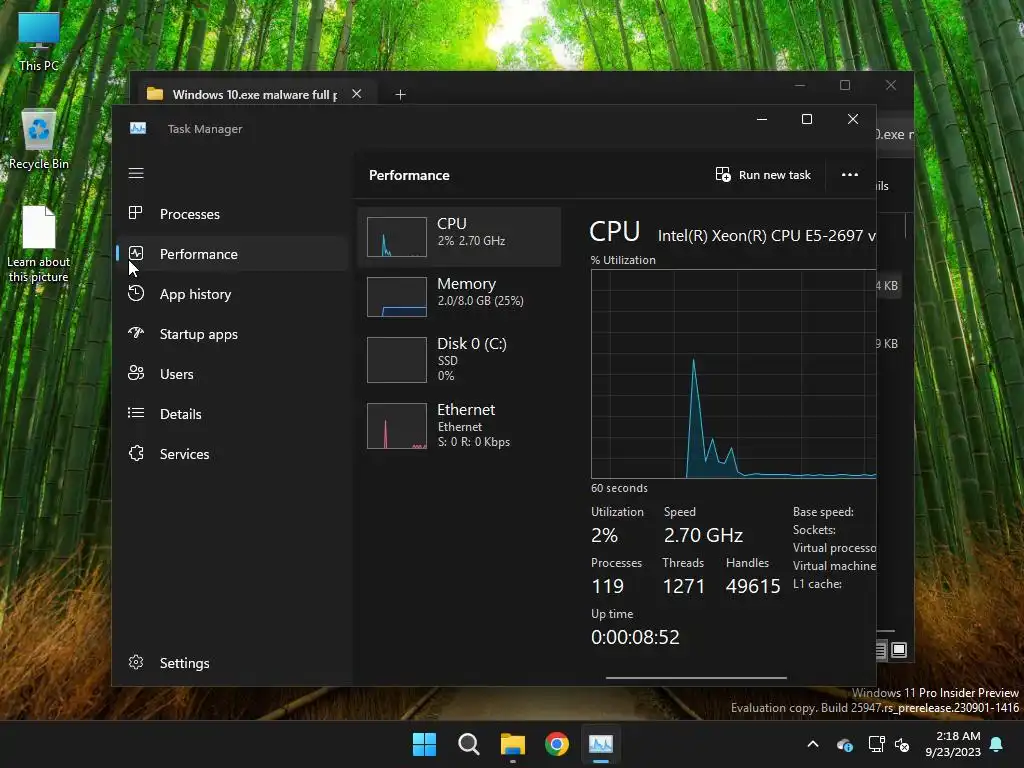Image resolution: width=1024 pixels, height=768 pixels.
Task: Open taskbar Search
Action: (469, 744)
